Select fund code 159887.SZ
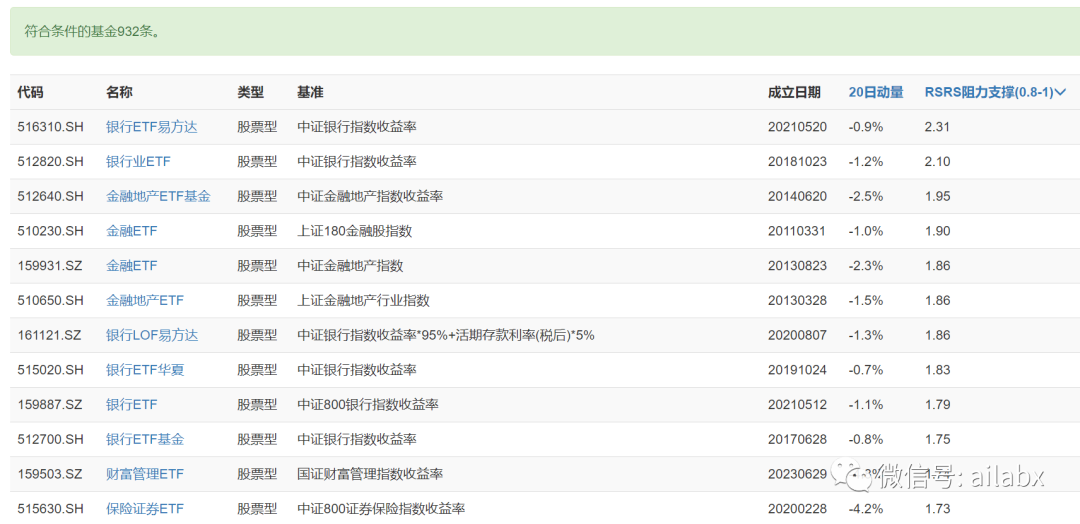The height and width of the screenshot is (524, 1080). point(50,404)
